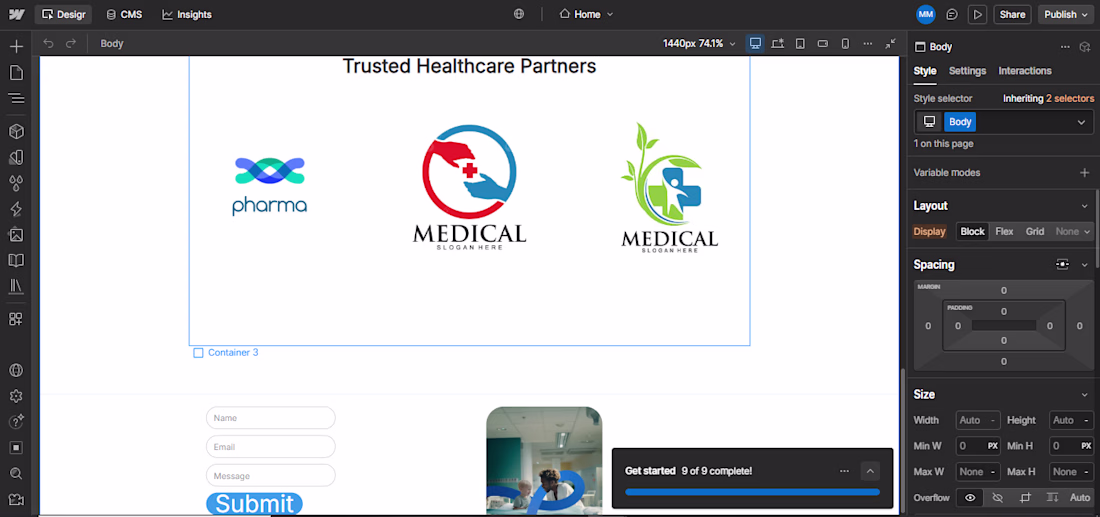Open quick find magnifier in sidebar
The image size is (1100, 517).
[16, 474]
